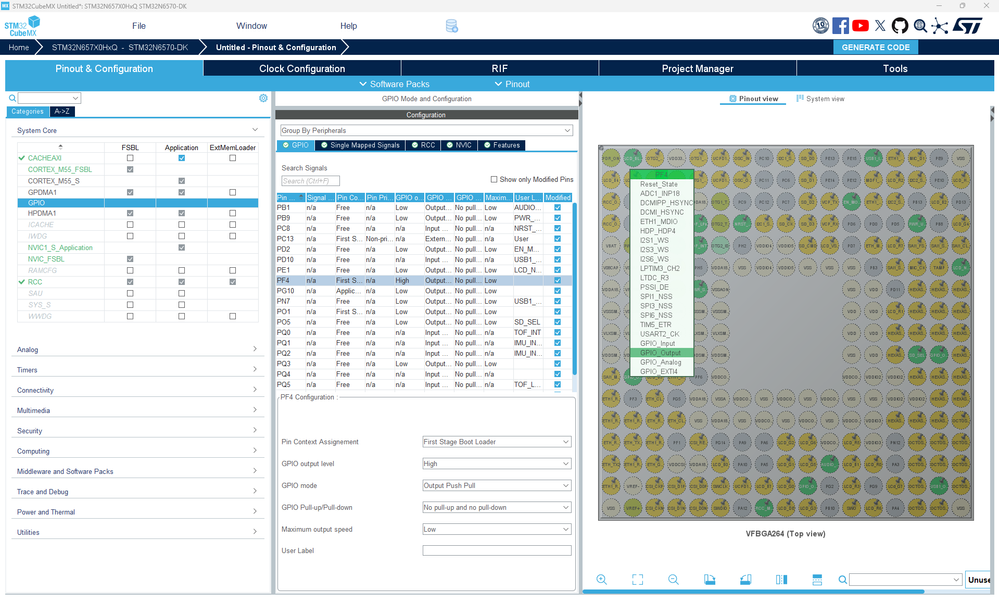Toggle HPDMA1 ExtMemLoader checkbox

233,213
